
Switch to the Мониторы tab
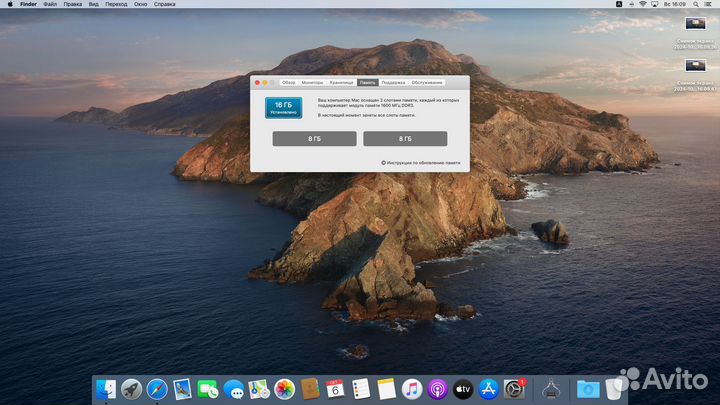click(x=312, y=83)
